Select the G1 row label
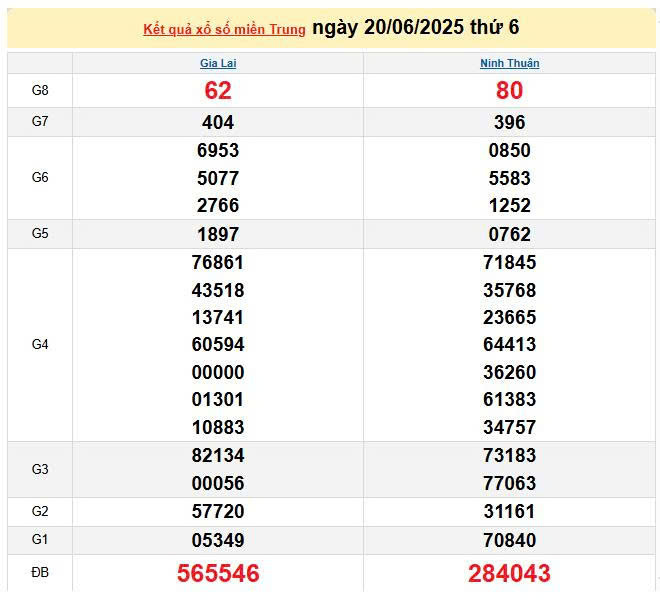This screenshot has height=601, width=660. coord(40,539)
